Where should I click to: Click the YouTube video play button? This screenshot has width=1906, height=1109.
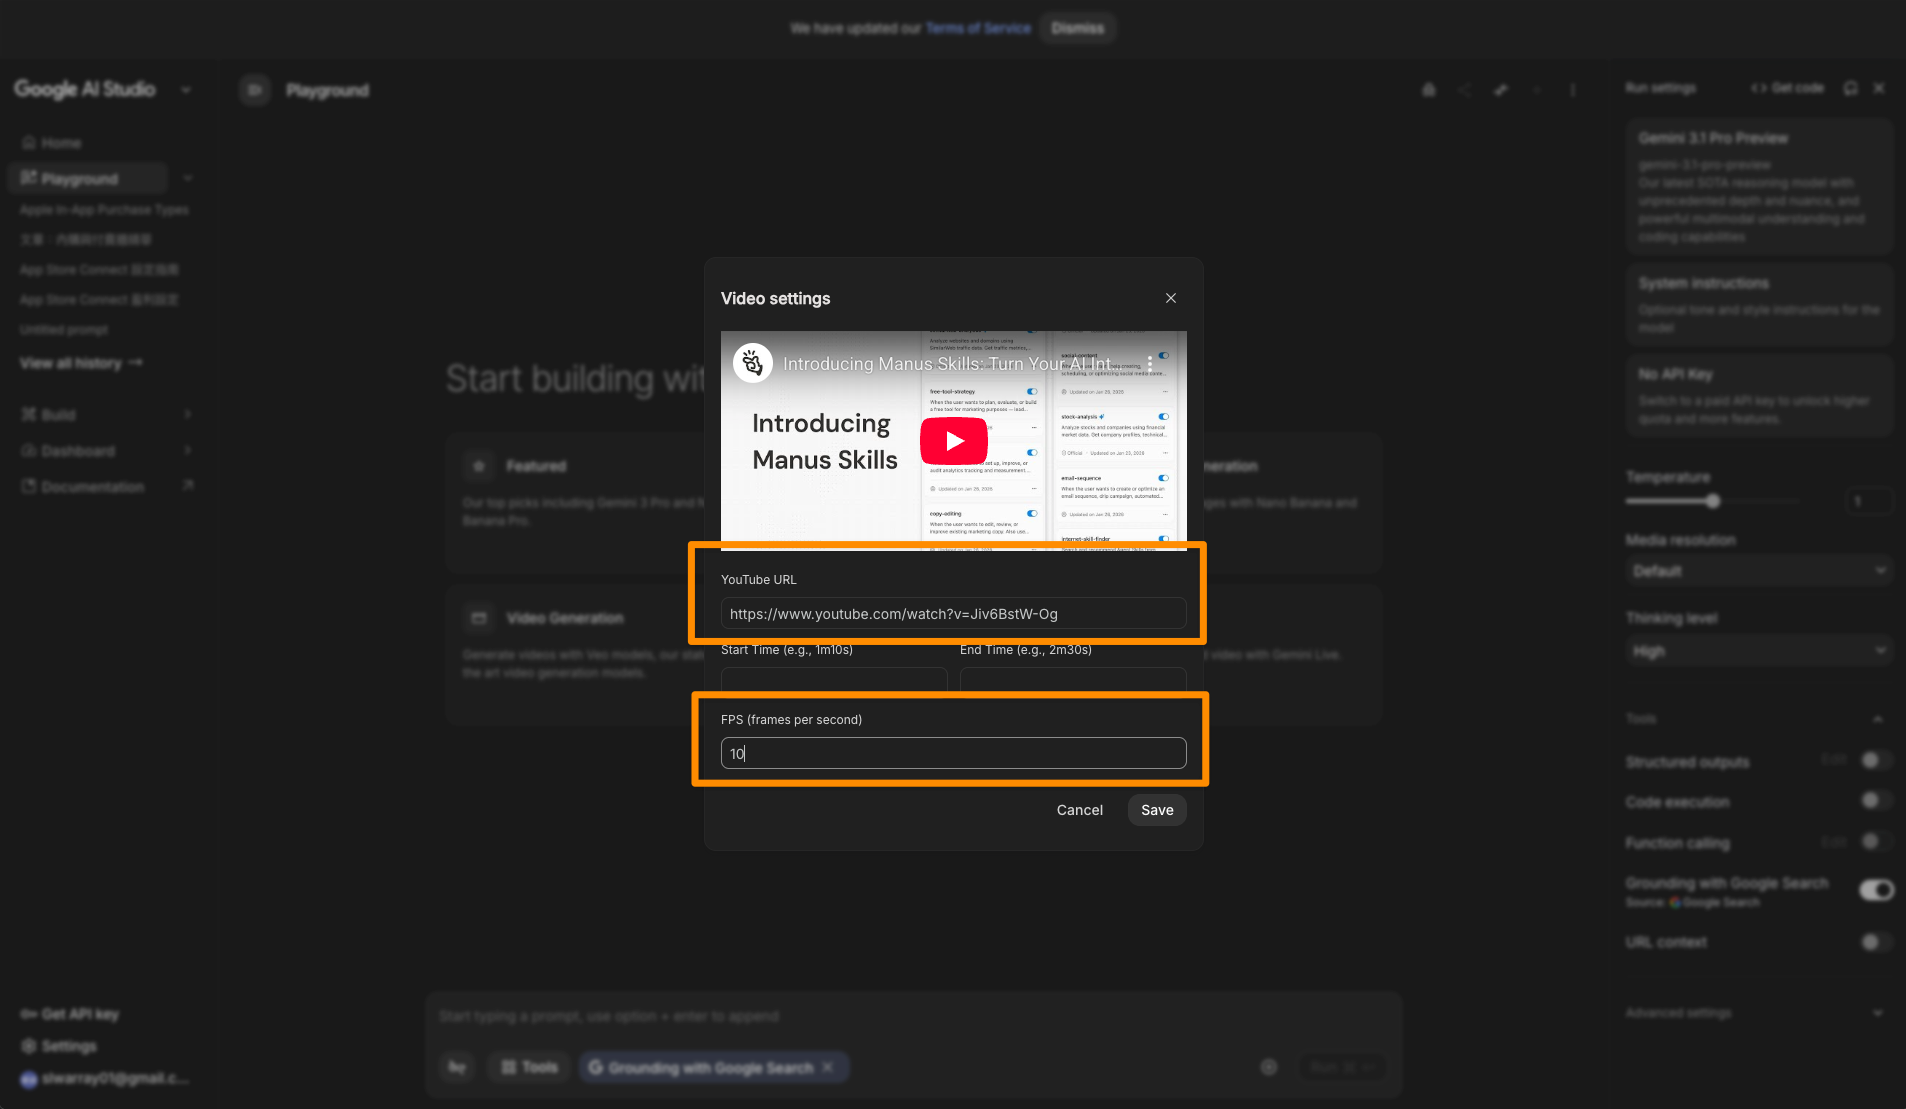[952, 440]
